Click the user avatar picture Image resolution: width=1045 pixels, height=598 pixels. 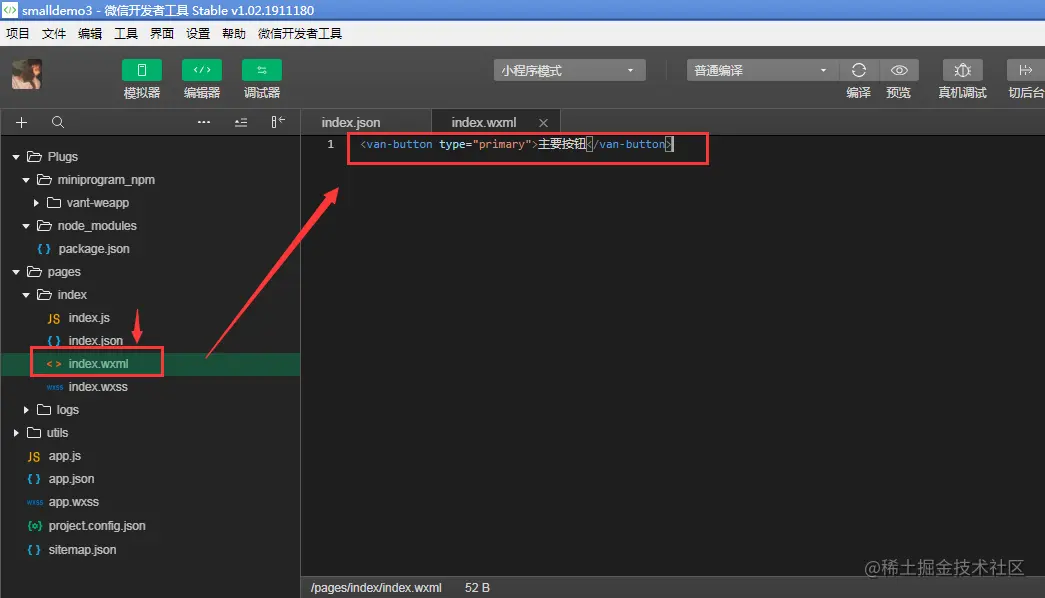pyautogui.click(x=27, y=74)
